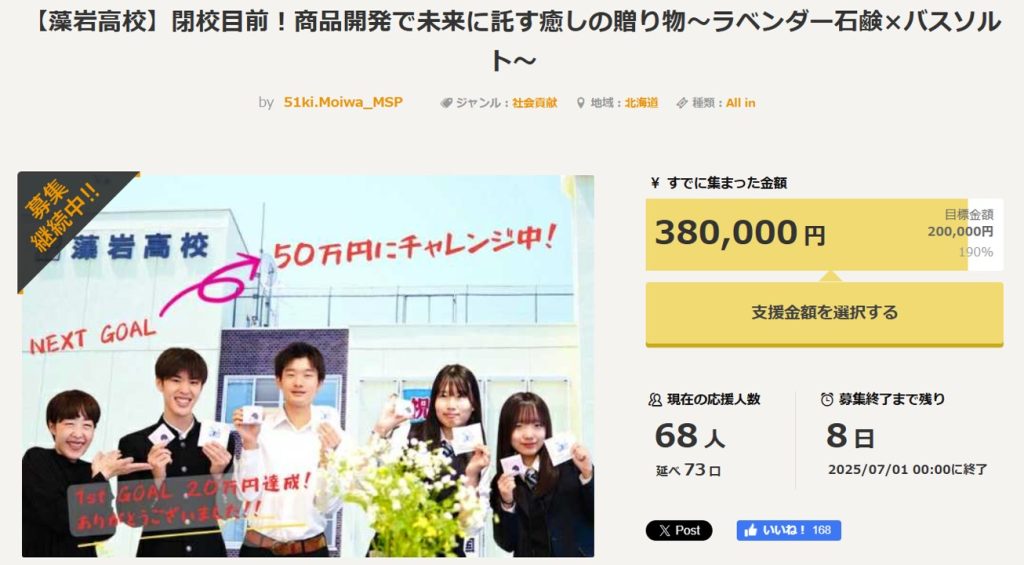Click the yellow funding progress bar
The width and height of the screenshot is (1024, 565).
(x=824, y=234)
